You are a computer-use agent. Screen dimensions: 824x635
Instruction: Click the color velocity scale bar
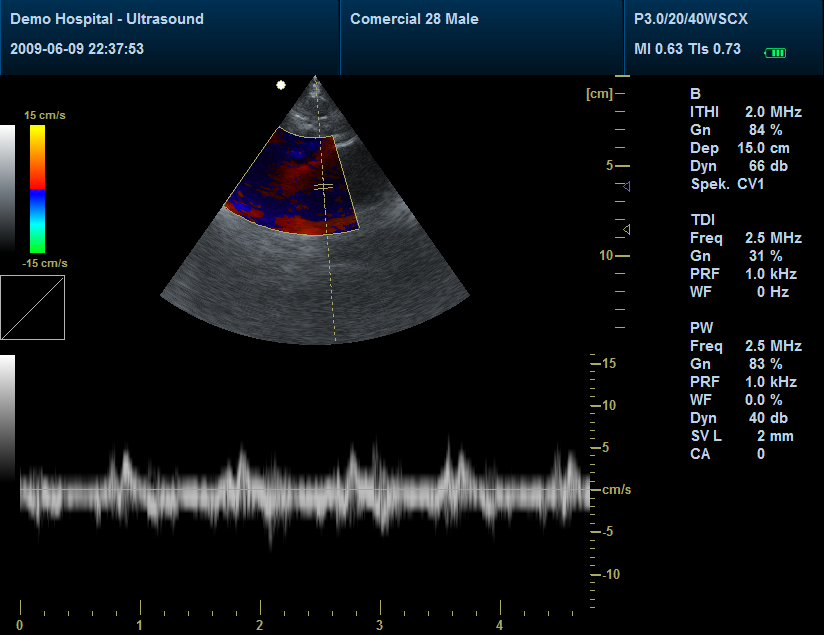[37, 189]
